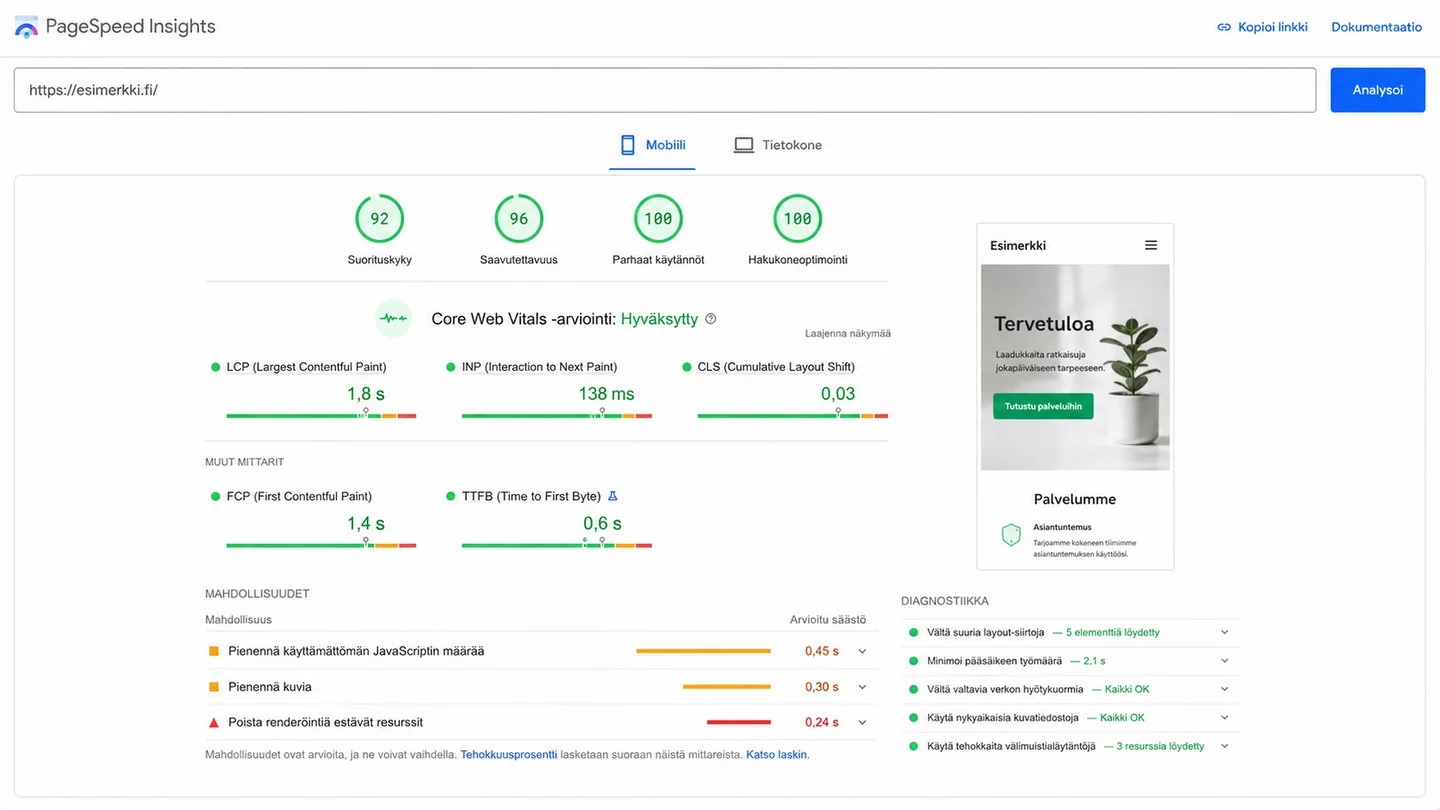Click the LCP distribution bar
The width and height of the screenshot is (1440, 810).
(321, 416)
